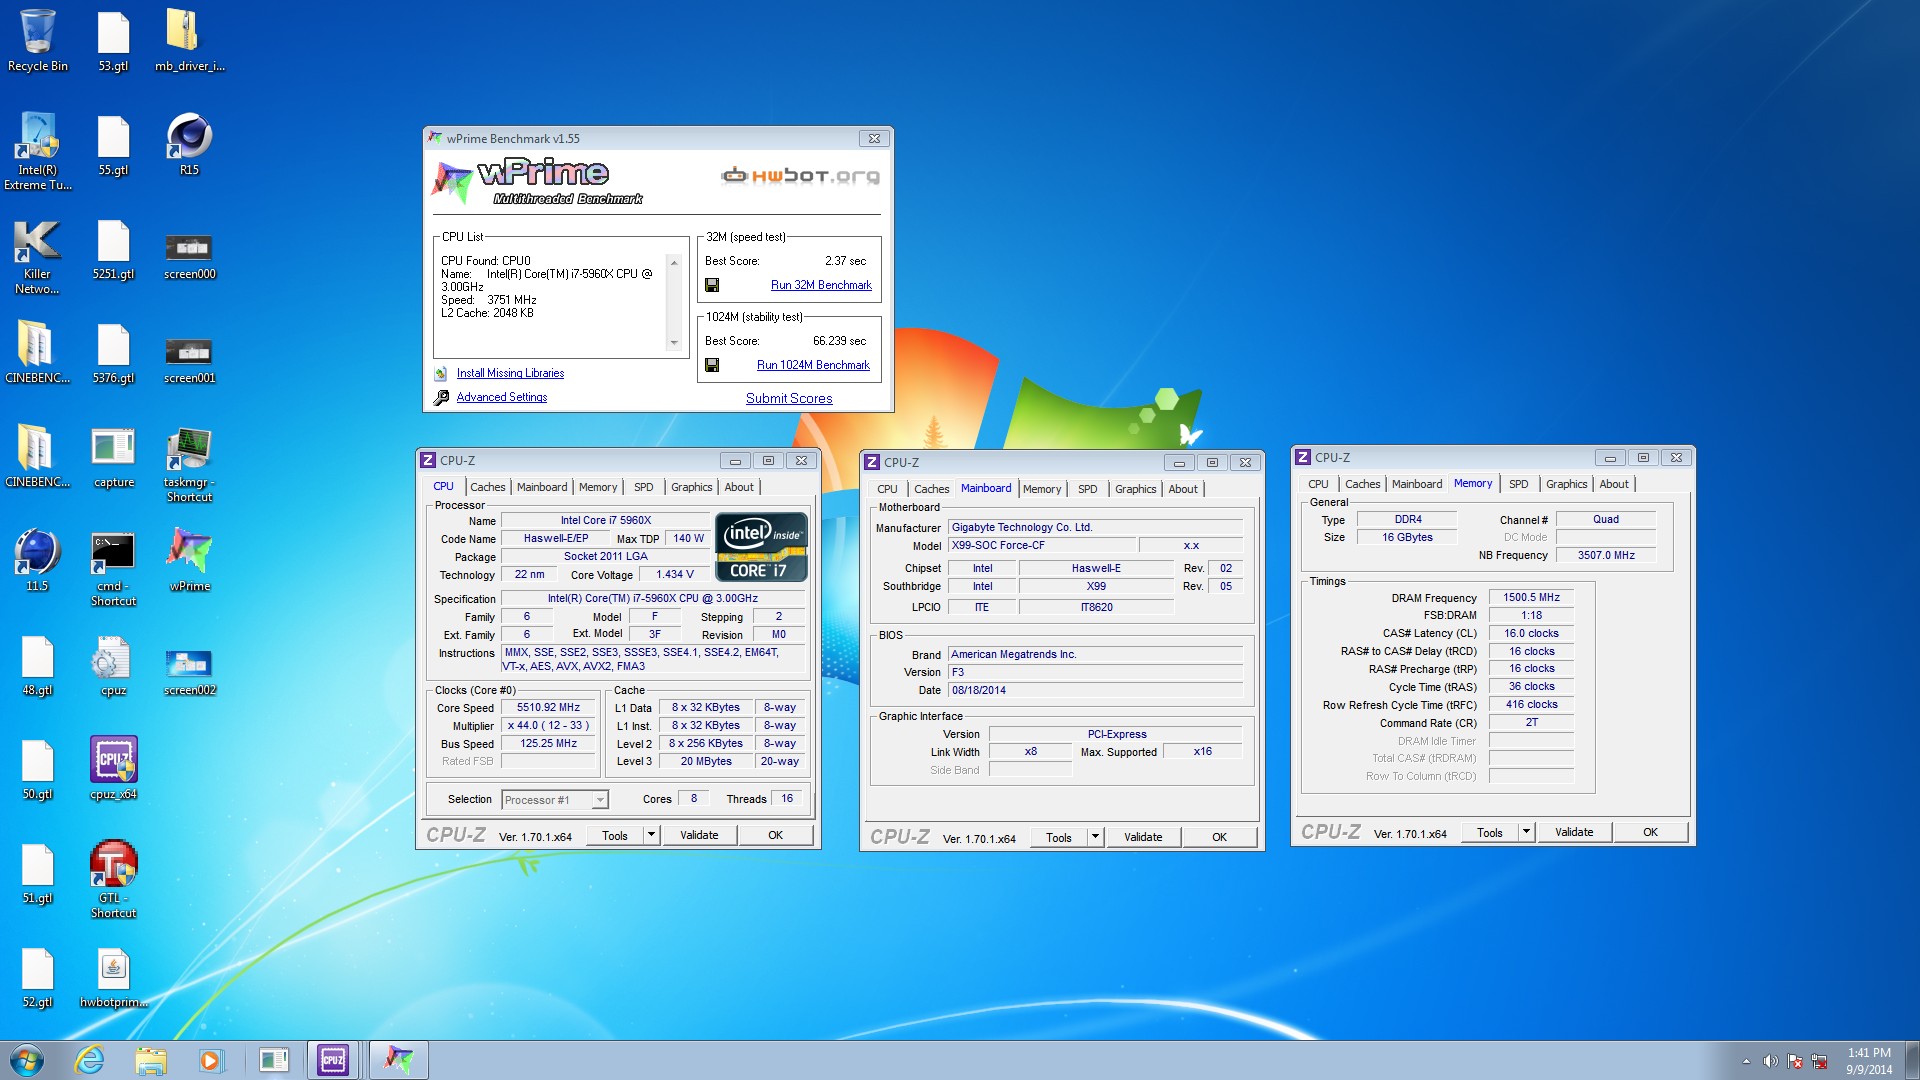
Task: Open the CPU-Z taskbar button
Action: point(333,1060)
